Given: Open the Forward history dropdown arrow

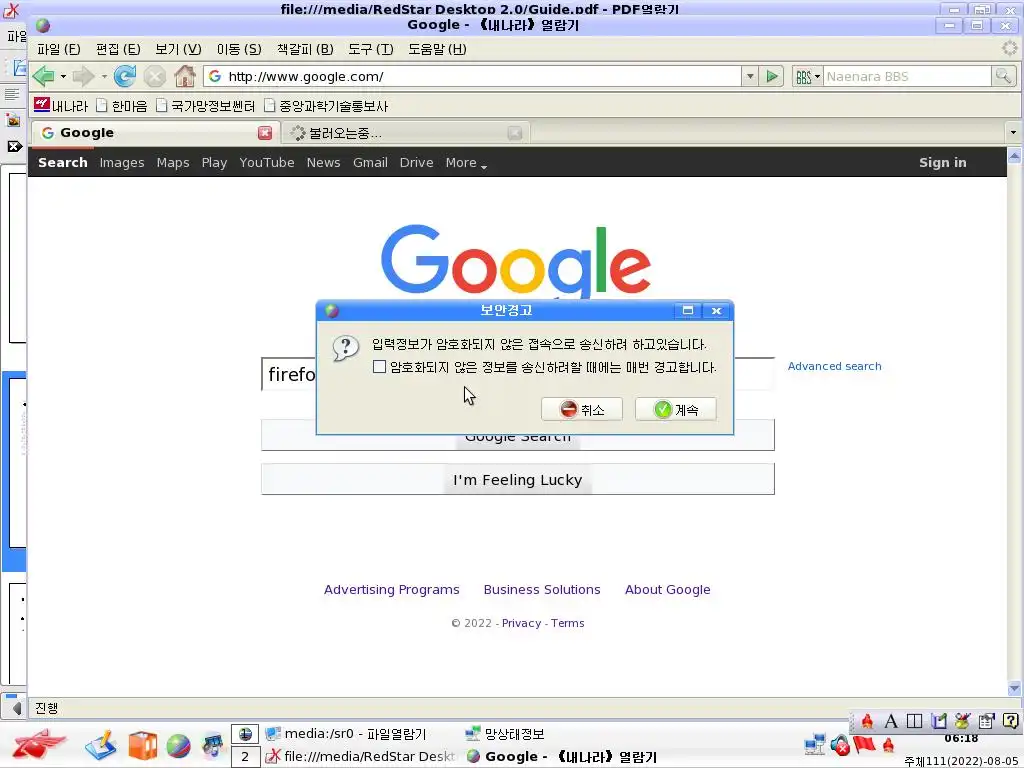Looking at the screenshot, I should pos(104,76).
